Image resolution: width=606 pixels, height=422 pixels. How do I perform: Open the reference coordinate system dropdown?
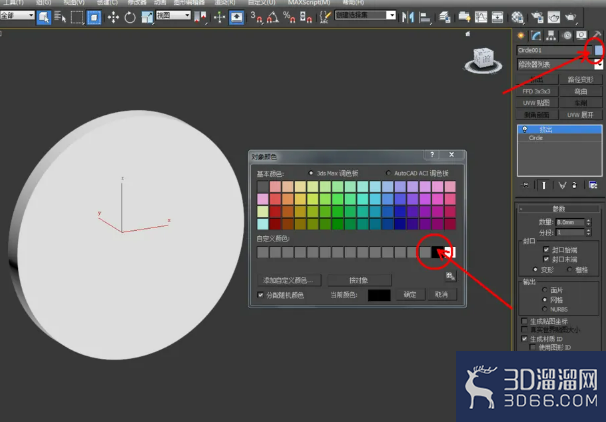[x=174, y=15]
